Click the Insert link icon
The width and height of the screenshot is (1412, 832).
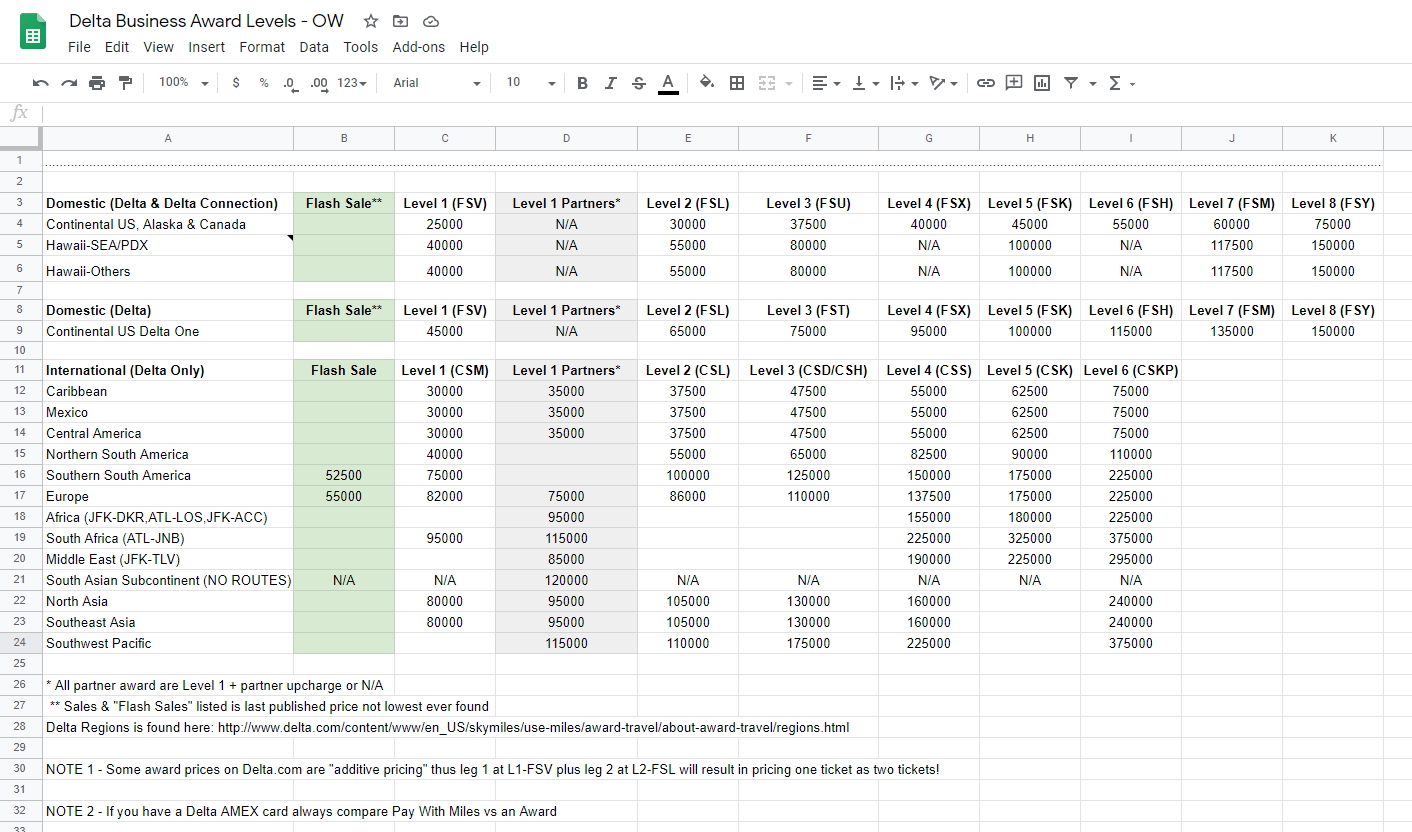coord(986,83)
